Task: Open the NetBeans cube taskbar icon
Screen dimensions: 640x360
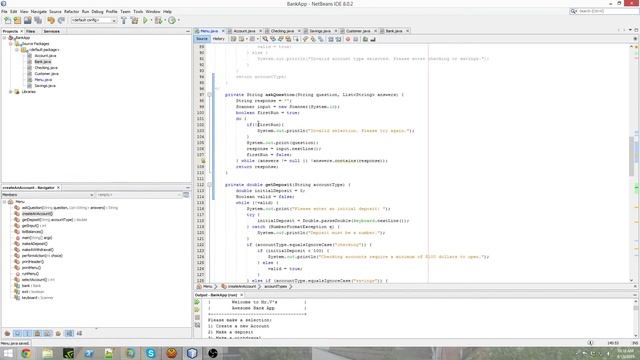Action: tap(192, 353)
